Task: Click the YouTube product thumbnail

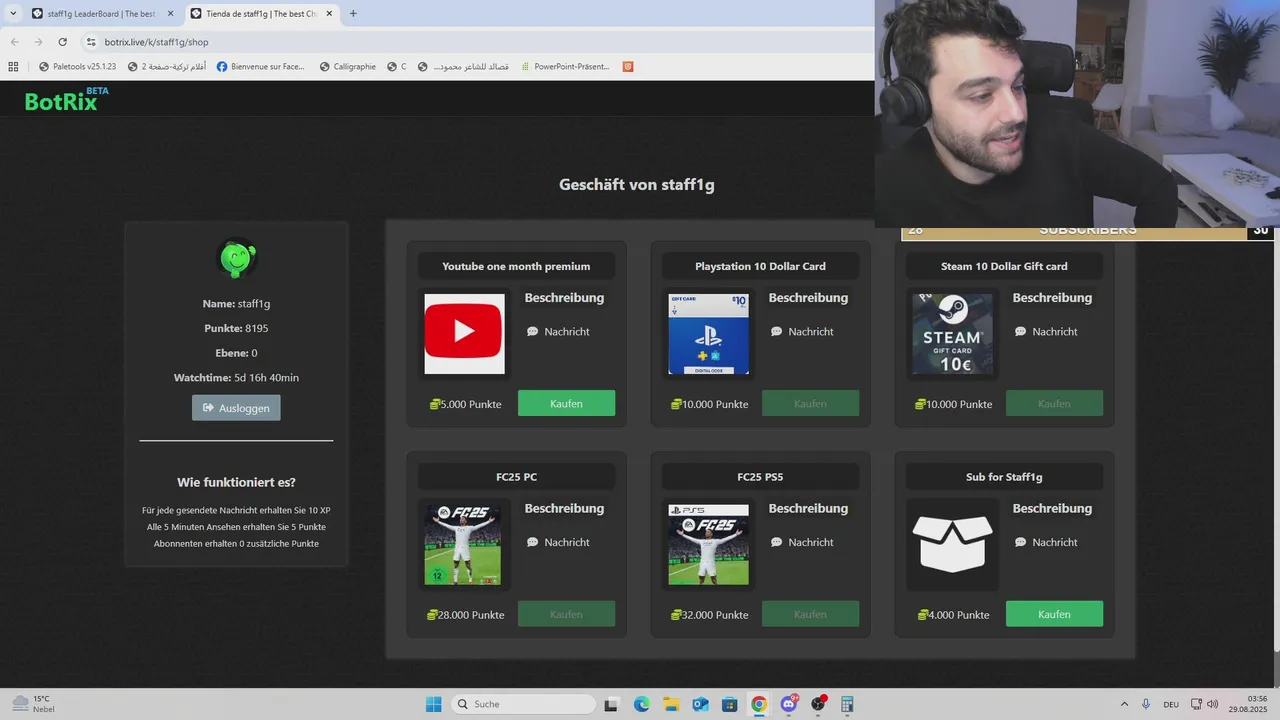Action: (464, 334)
